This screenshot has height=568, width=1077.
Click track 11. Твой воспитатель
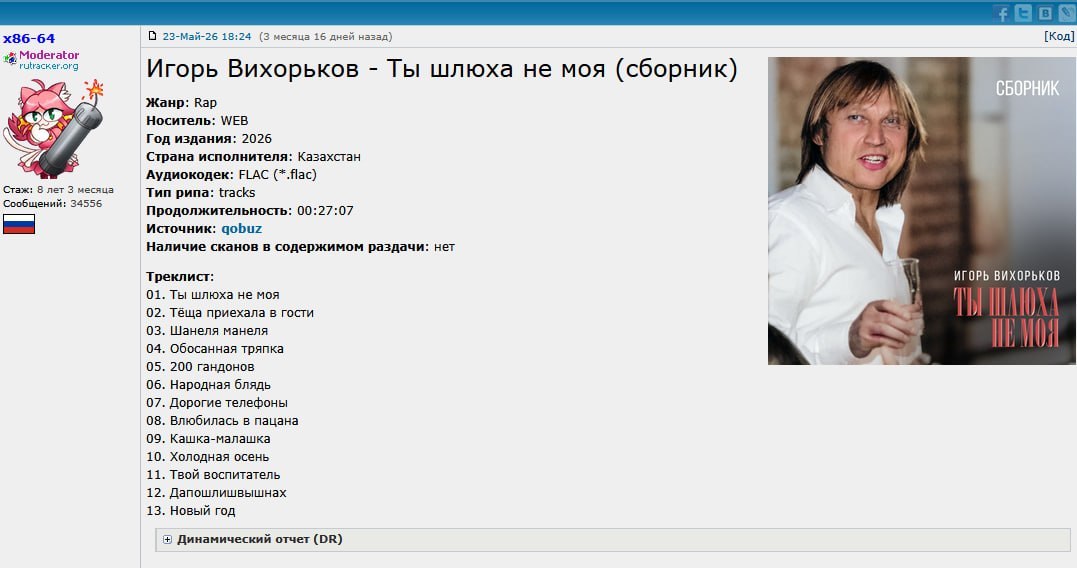pyautogui.click(x=213, y=475)
